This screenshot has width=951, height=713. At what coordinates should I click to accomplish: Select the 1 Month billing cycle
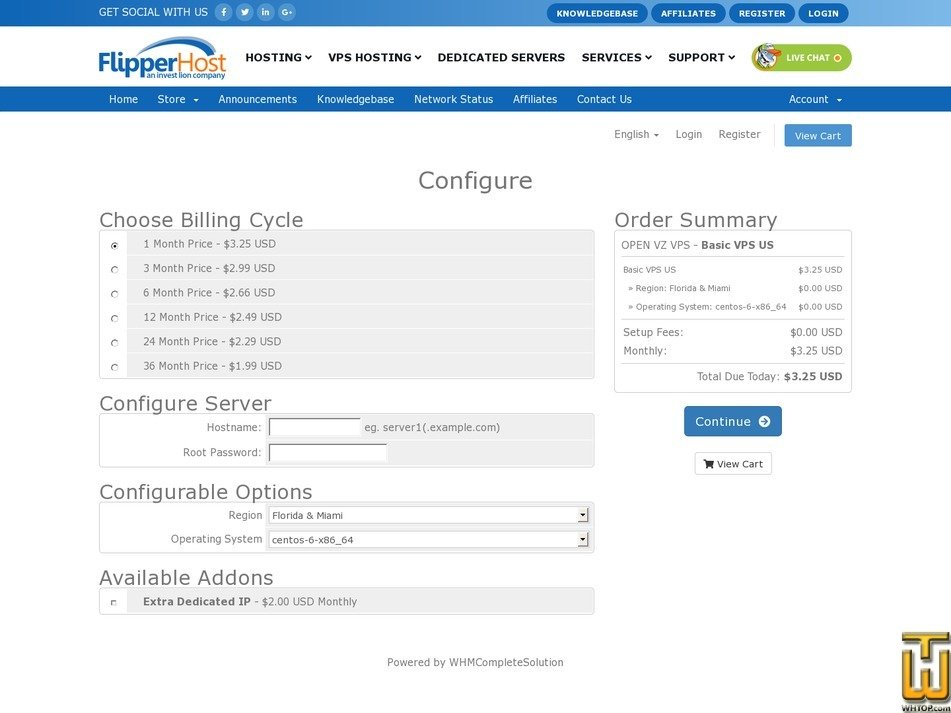pos(114,244)
